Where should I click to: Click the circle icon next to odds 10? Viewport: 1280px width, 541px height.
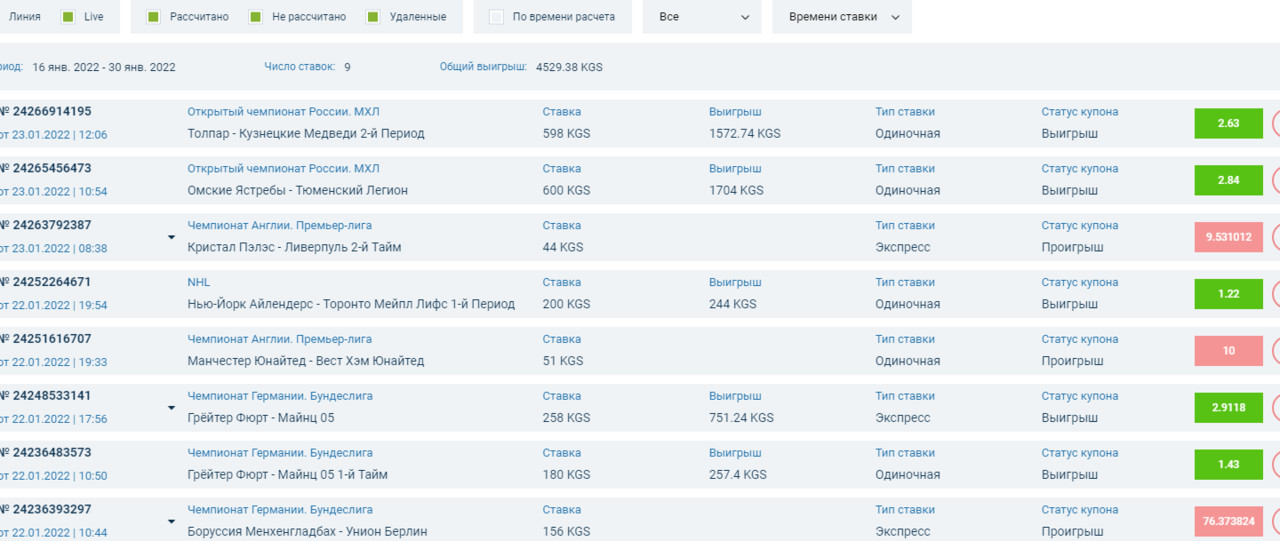(1276, 351)
